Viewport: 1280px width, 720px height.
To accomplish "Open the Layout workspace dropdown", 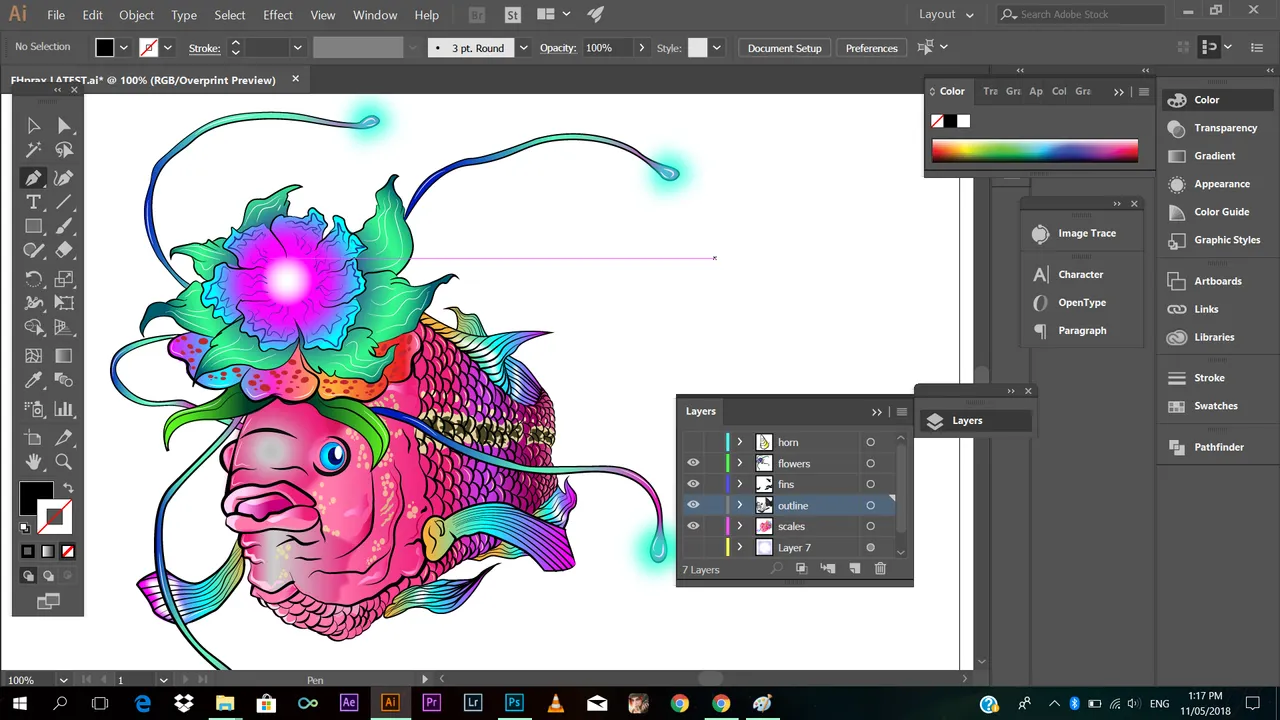I will (946, 15).
